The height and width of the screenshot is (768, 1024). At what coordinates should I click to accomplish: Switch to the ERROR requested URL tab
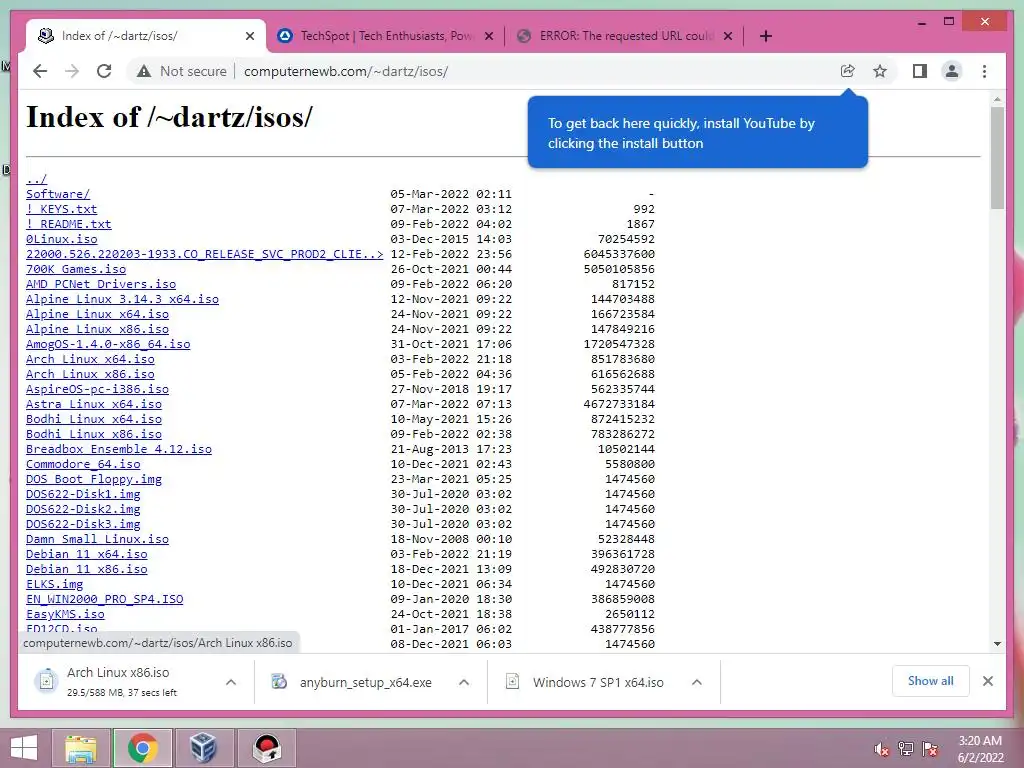point(625,36)
